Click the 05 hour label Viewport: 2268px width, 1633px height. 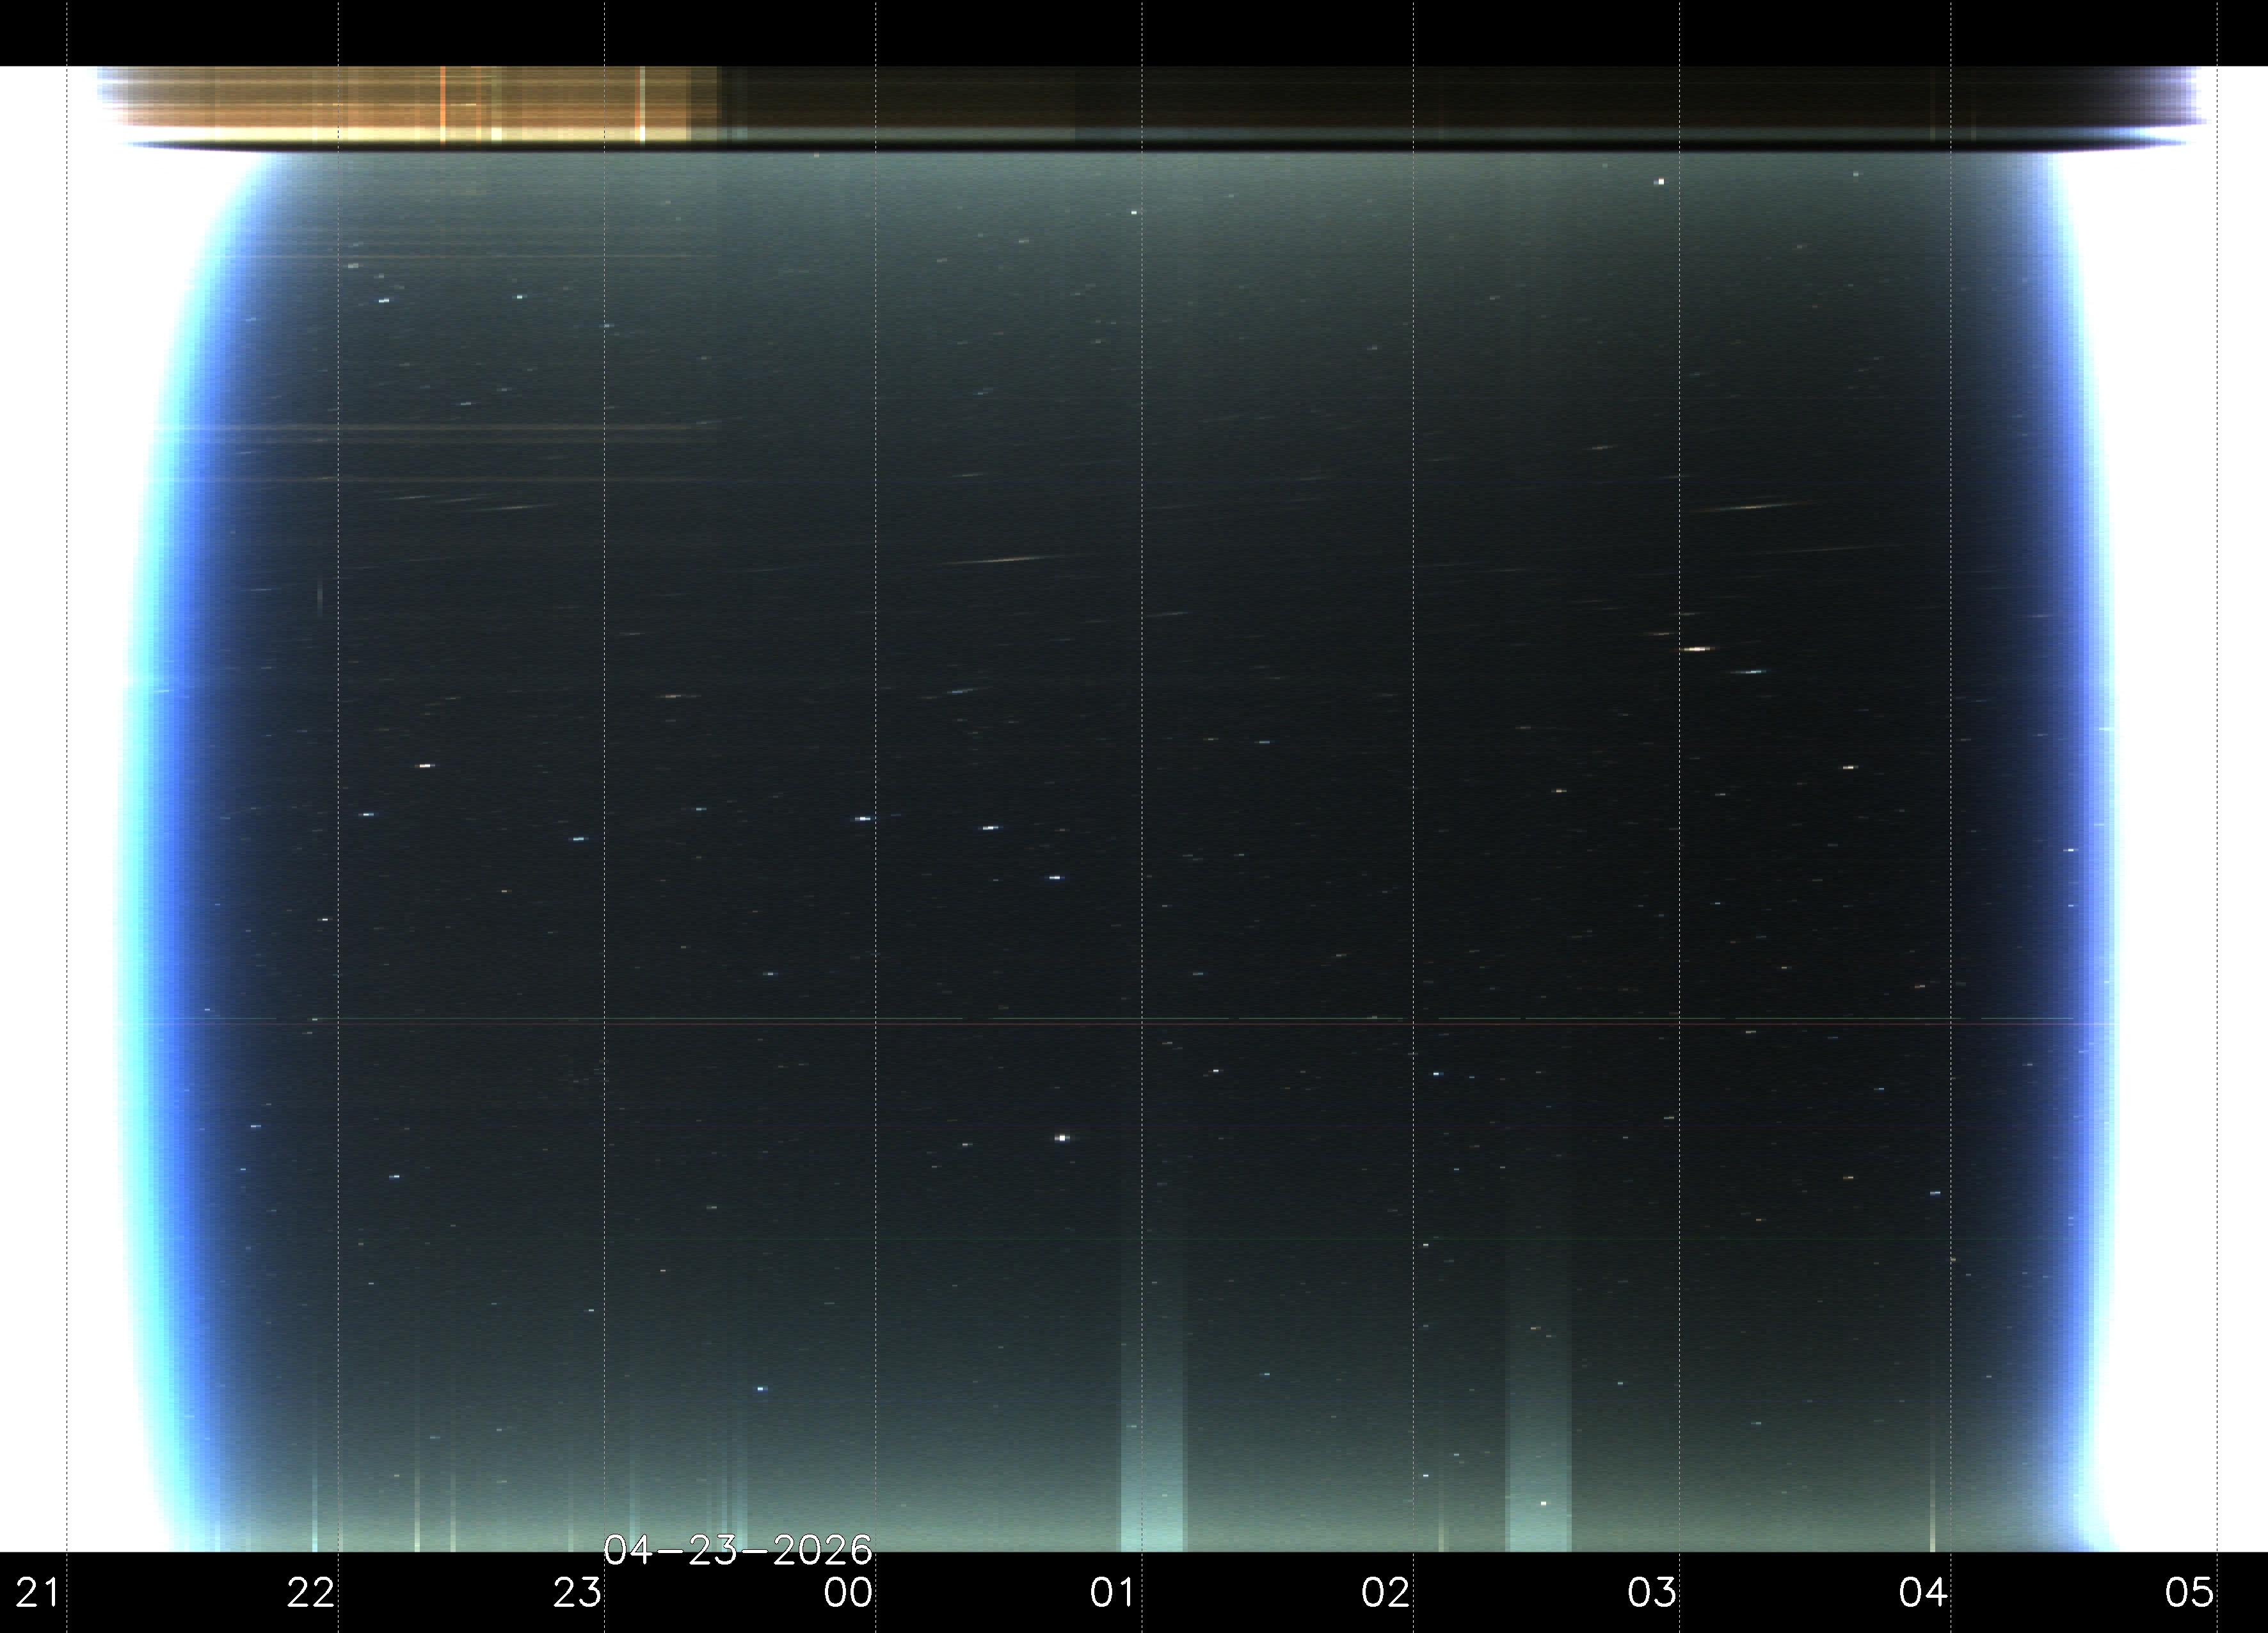pos(2190,1592)
